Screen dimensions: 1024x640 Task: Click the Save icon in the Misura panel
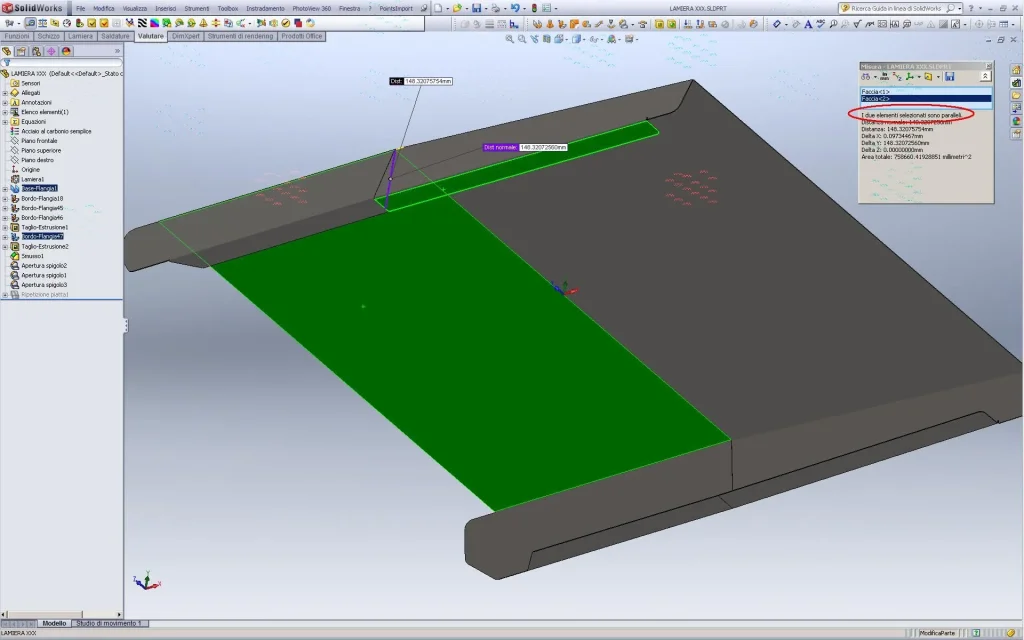tap(949, 76)
